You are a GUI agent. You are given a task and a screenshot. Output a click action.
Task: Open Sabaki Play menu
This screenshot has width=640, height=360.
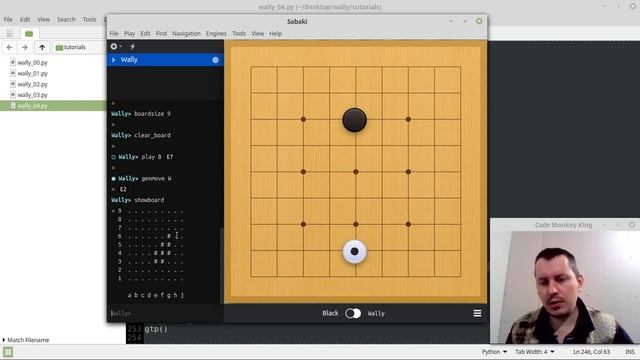tap(129, 33)
